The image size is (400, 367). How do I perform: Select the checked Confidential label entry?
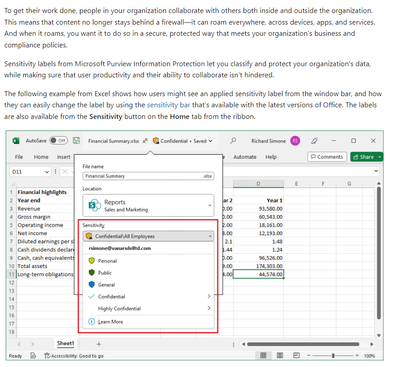pyautogui.click(x=148, y=296)
